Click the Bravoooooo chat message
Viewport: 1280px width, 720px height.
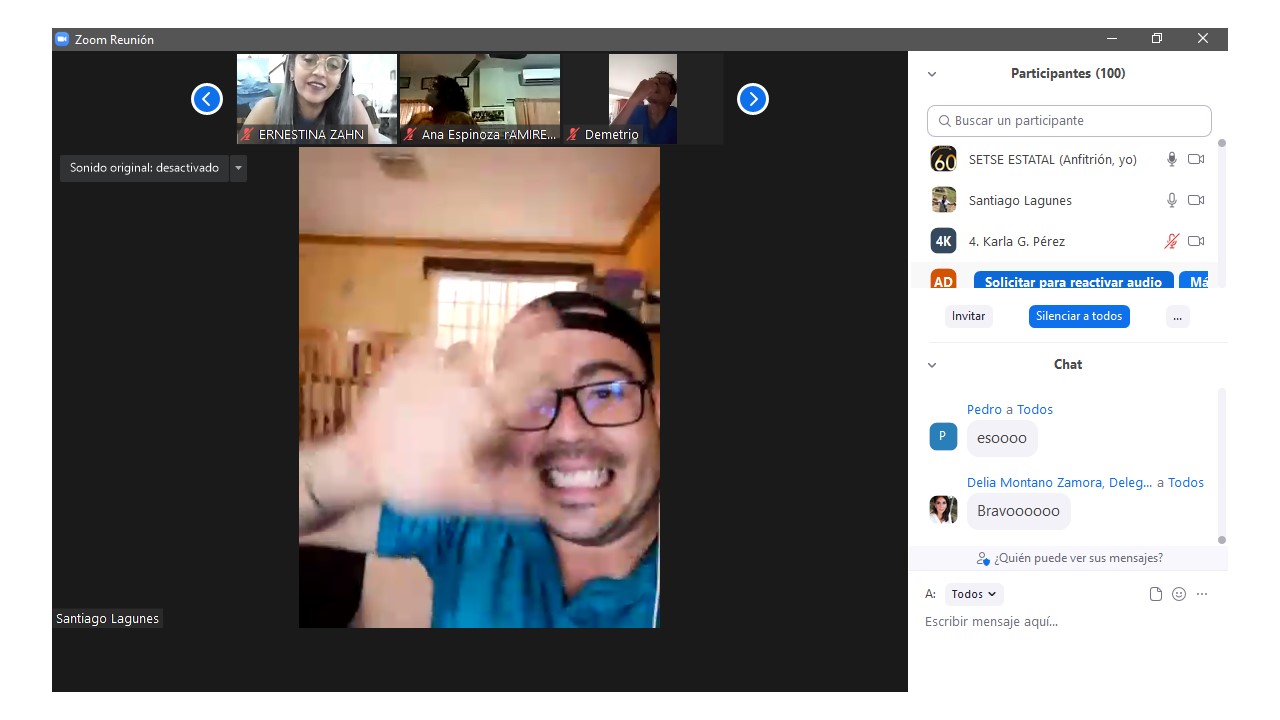(x=1018, y=511)
